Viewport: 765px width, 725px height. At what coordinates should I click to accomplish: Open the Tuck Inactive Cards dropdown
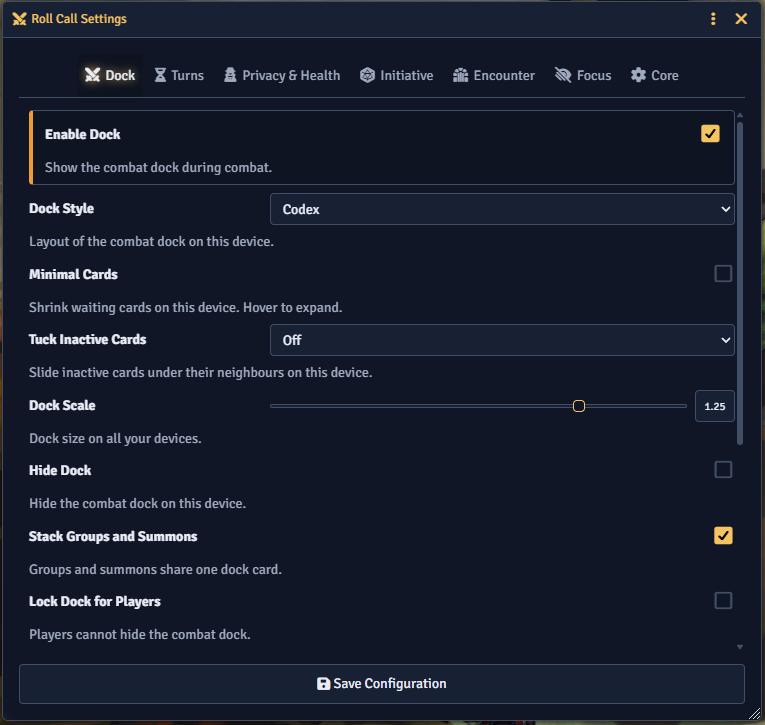(x=502, y=340)
